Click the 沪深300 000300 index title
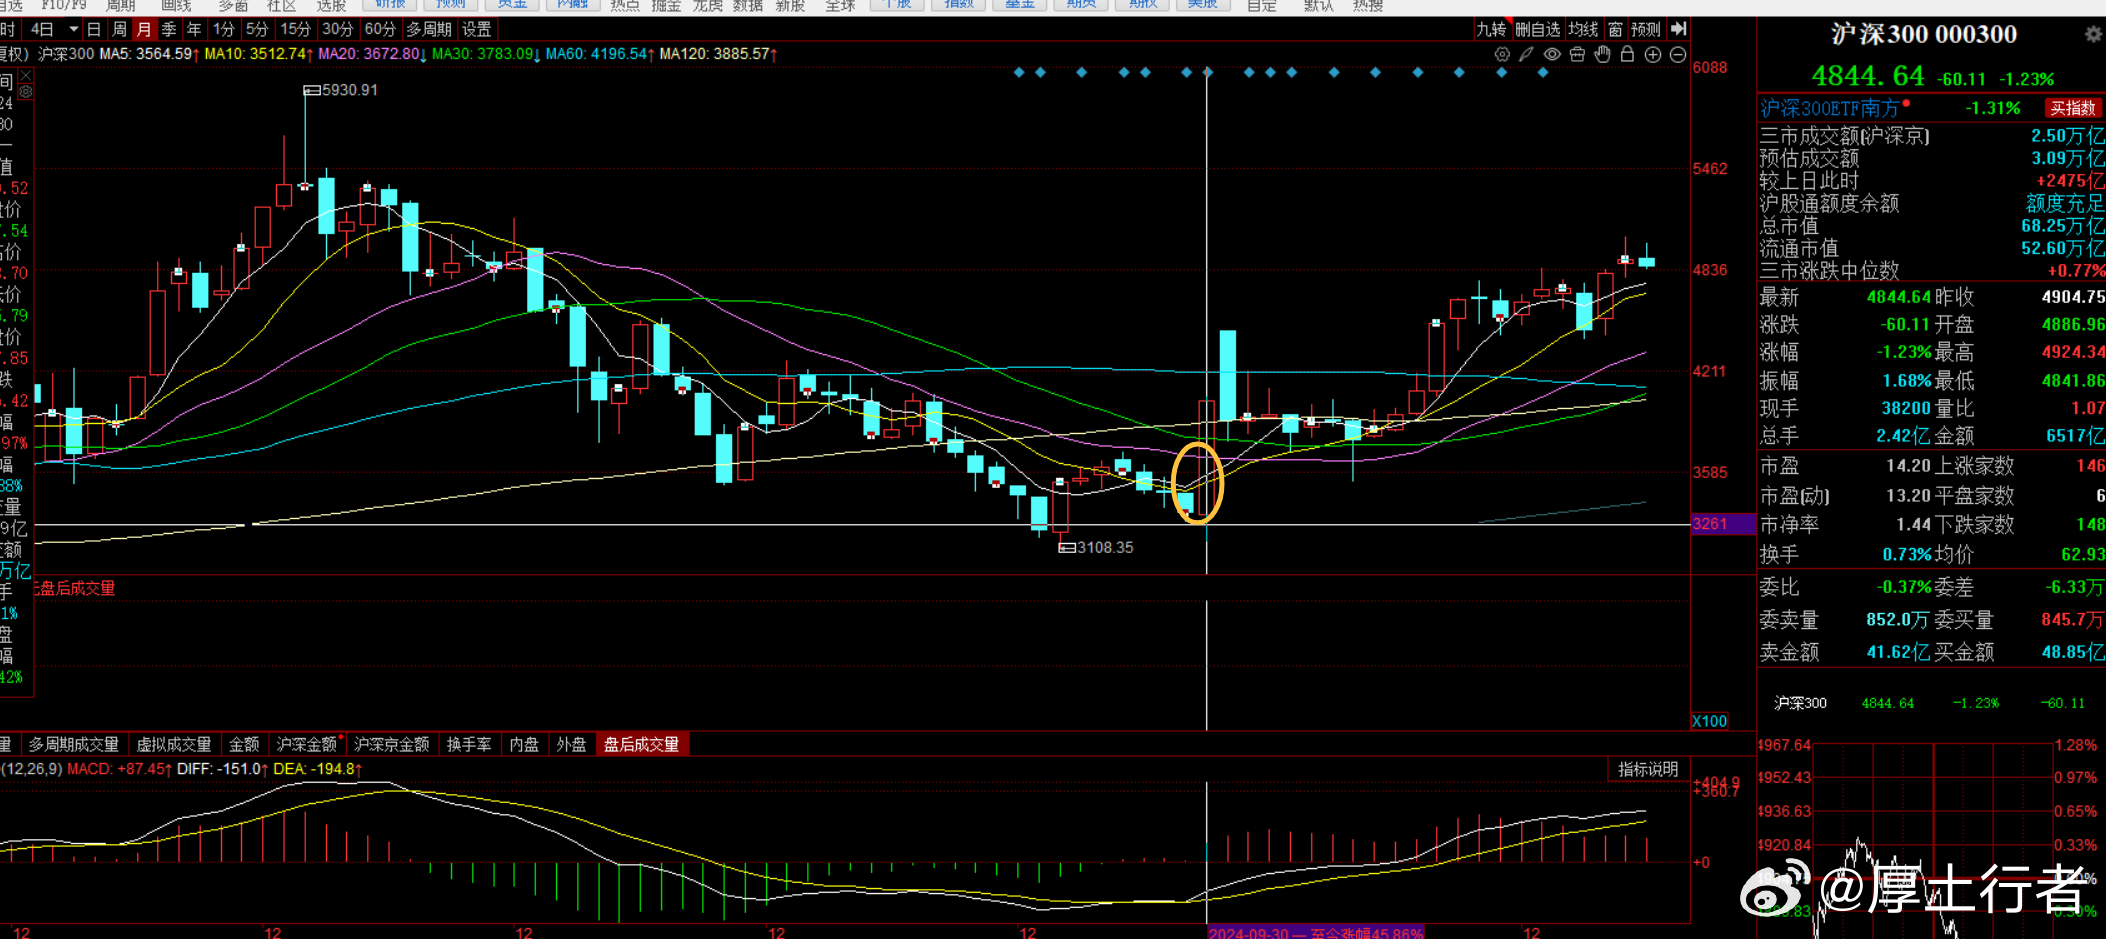The width and height of the screenshot is (2106, 939). (x=1924, y=34)
